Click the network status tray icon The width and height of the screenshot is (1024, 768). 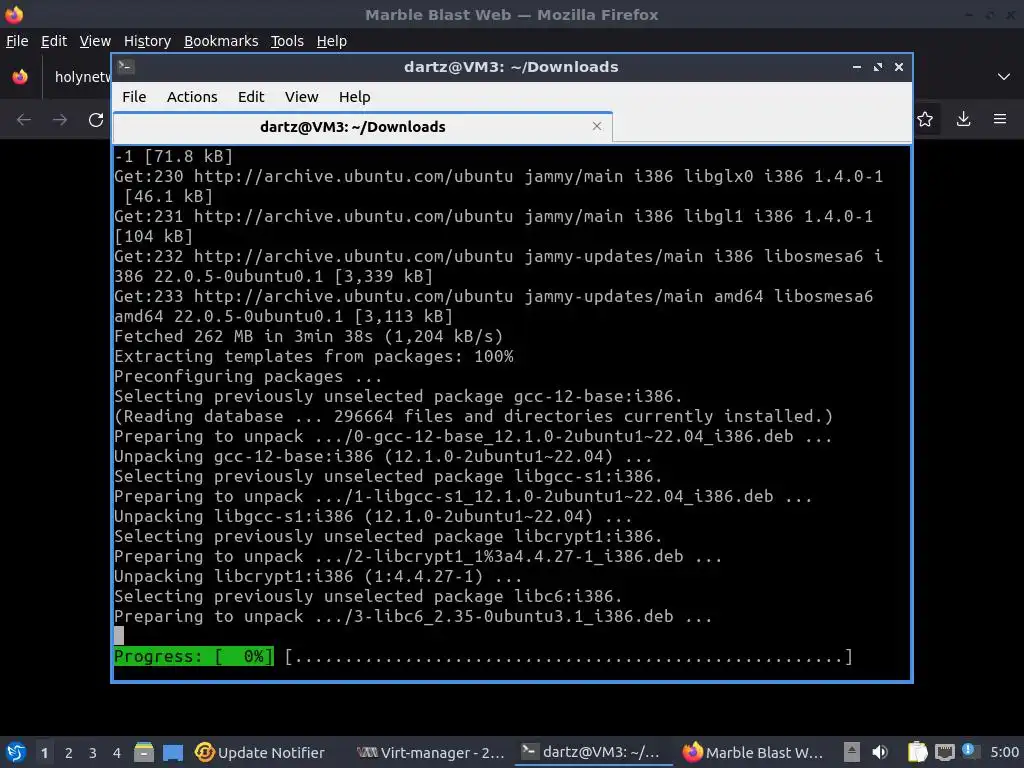(x=944, y=752)
